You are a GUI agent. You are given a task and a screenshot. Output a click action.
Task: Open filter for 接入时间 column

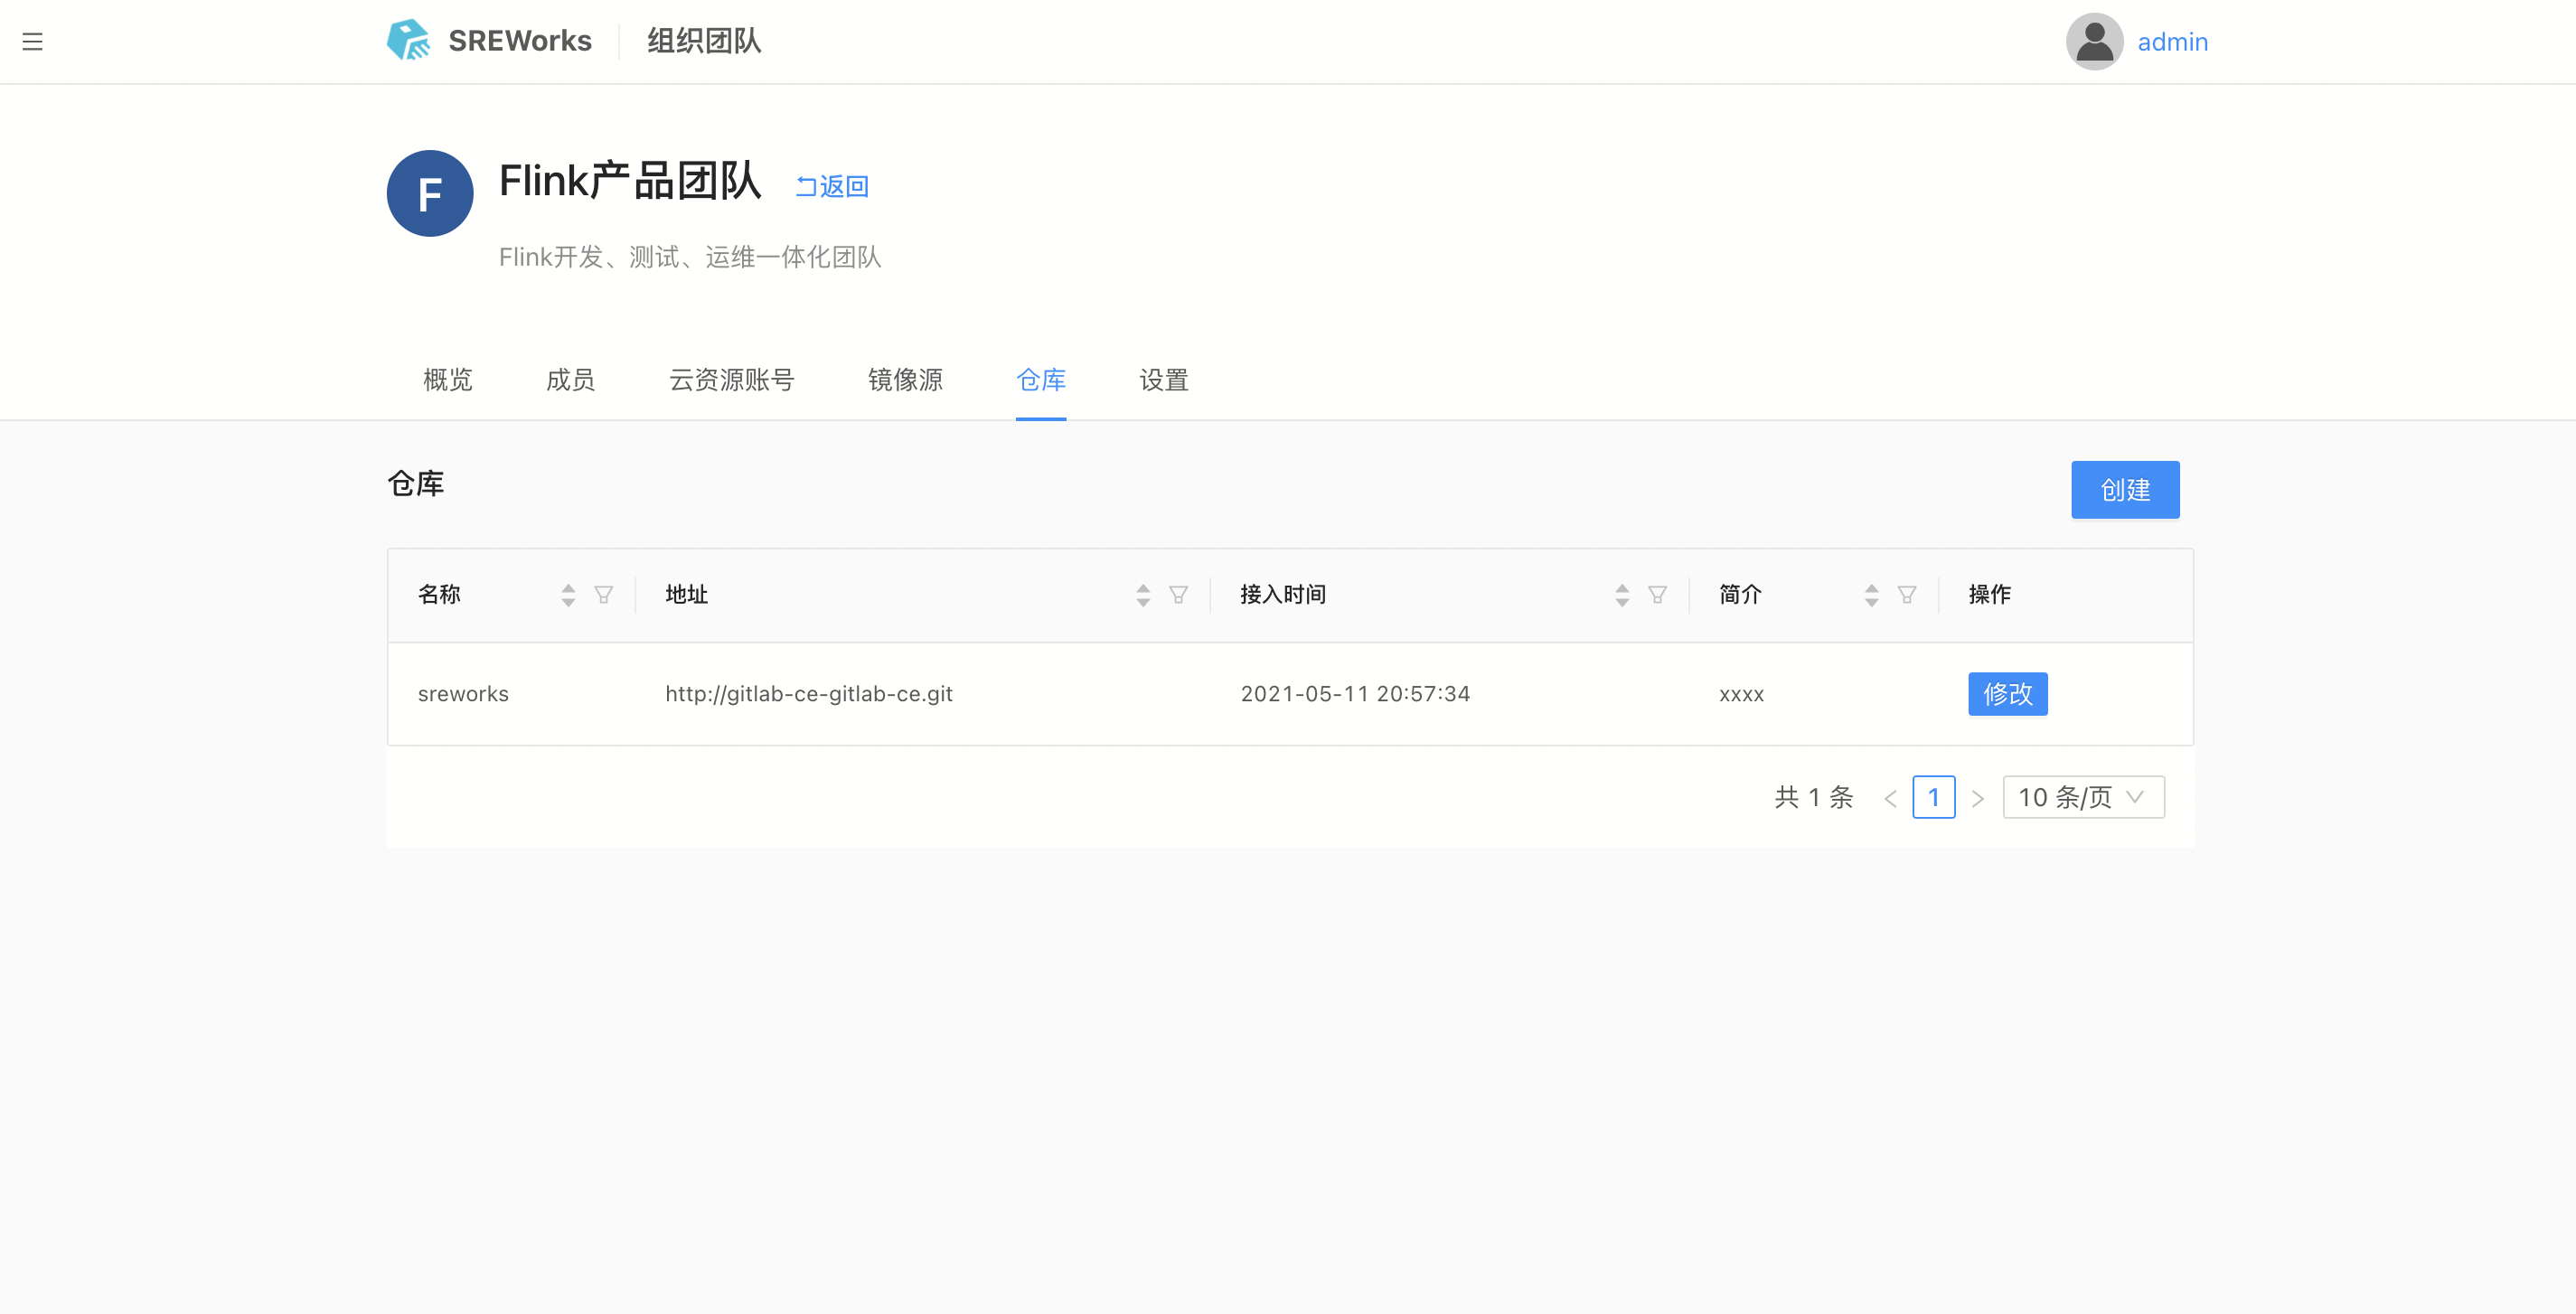tap(1657, 595)
